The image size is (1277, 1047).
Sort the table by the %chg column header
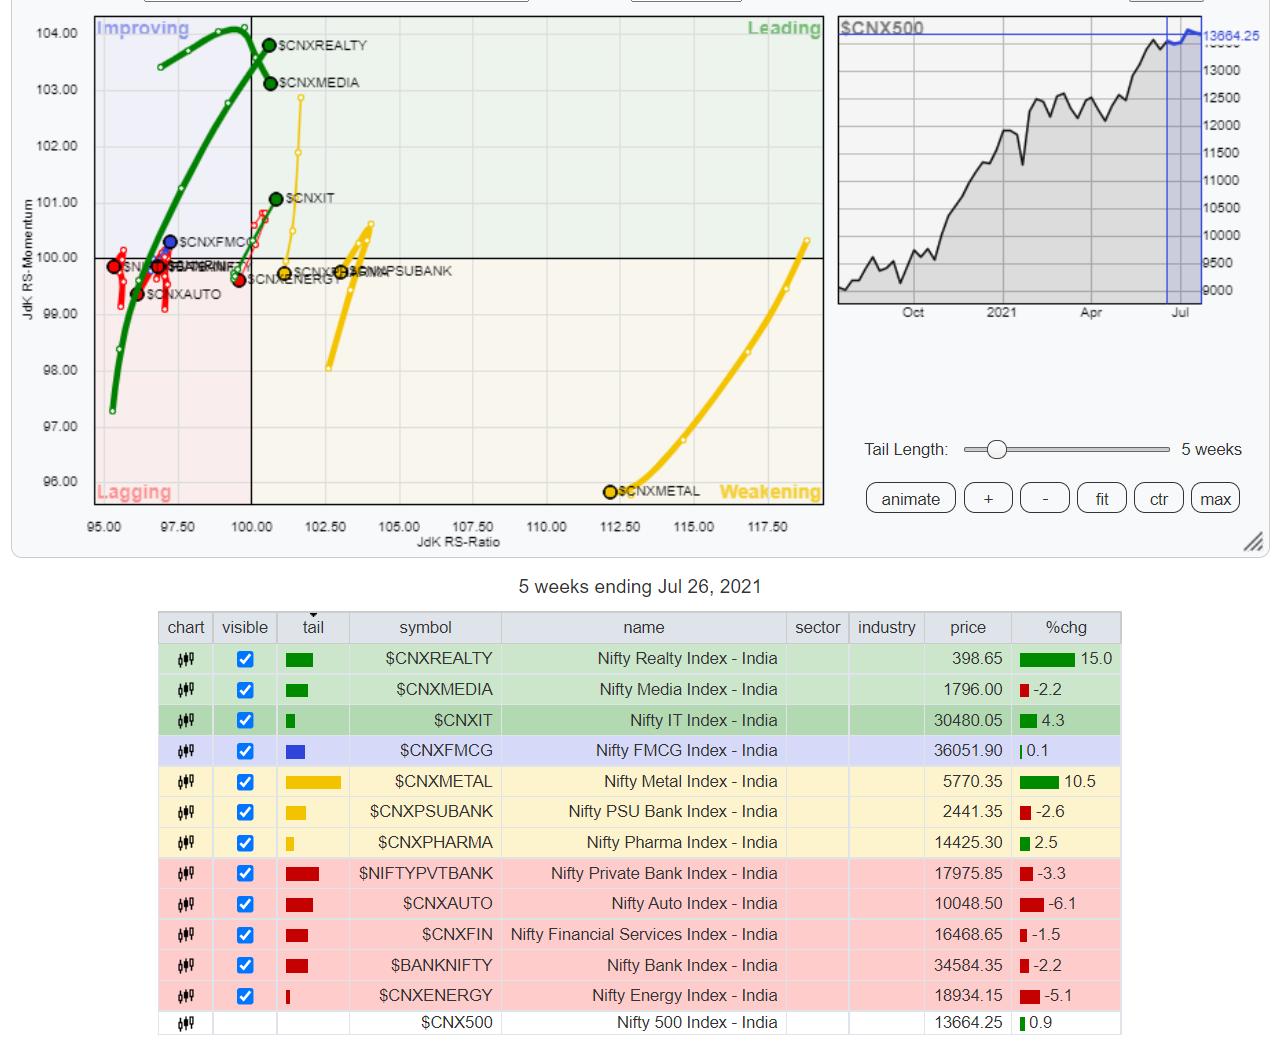(x=1065, y=628)
